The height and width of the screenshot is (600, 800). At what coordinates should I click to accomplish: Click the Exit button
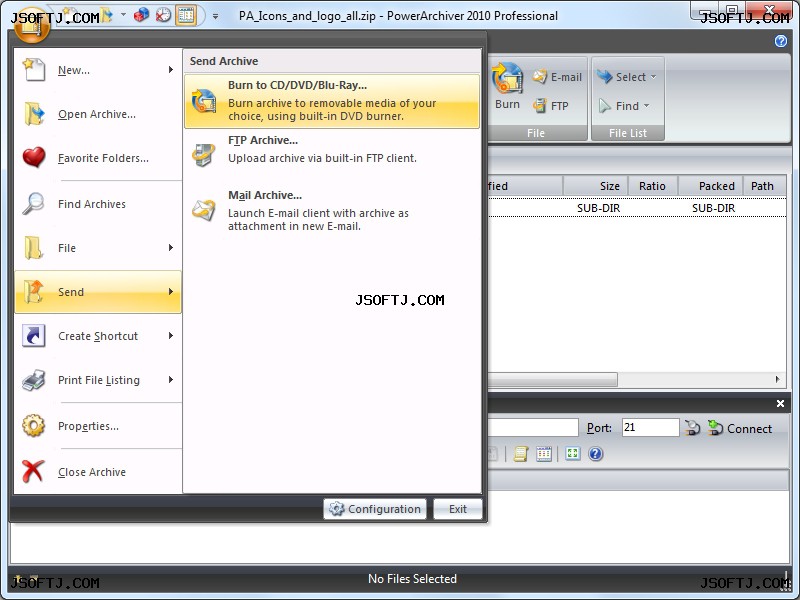tap(458, 509)
